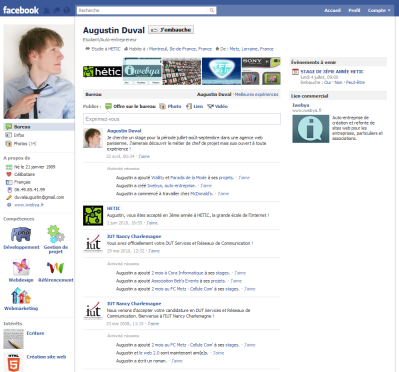This screenshot has width=399, height=372.
Task: Go to Accueil in top bar
Action: tap(332, 10)
